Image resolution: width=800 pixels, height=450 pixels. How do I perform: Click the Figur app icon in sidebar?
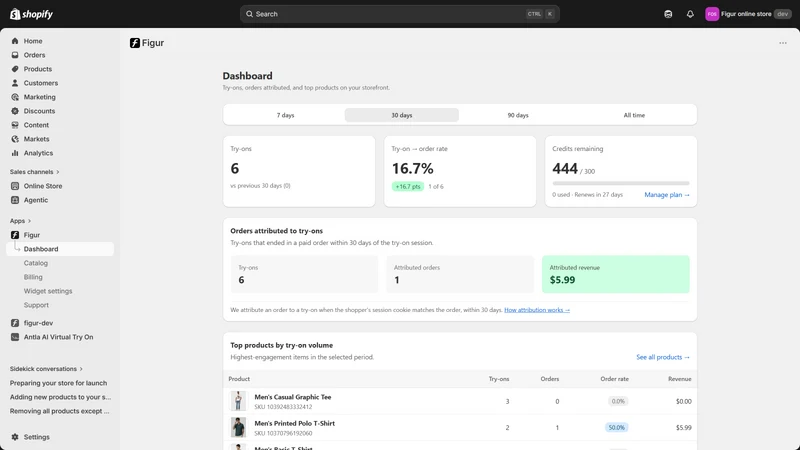(15, 235)
